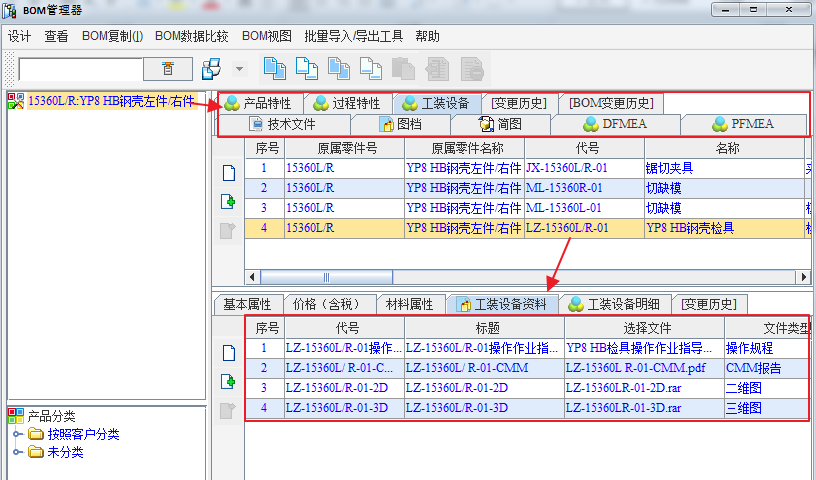Image resolution: width=816 pixels, height=480 pixels.
Task: Switch to the DFMEA tab
Action: click(x=616, y=125)
